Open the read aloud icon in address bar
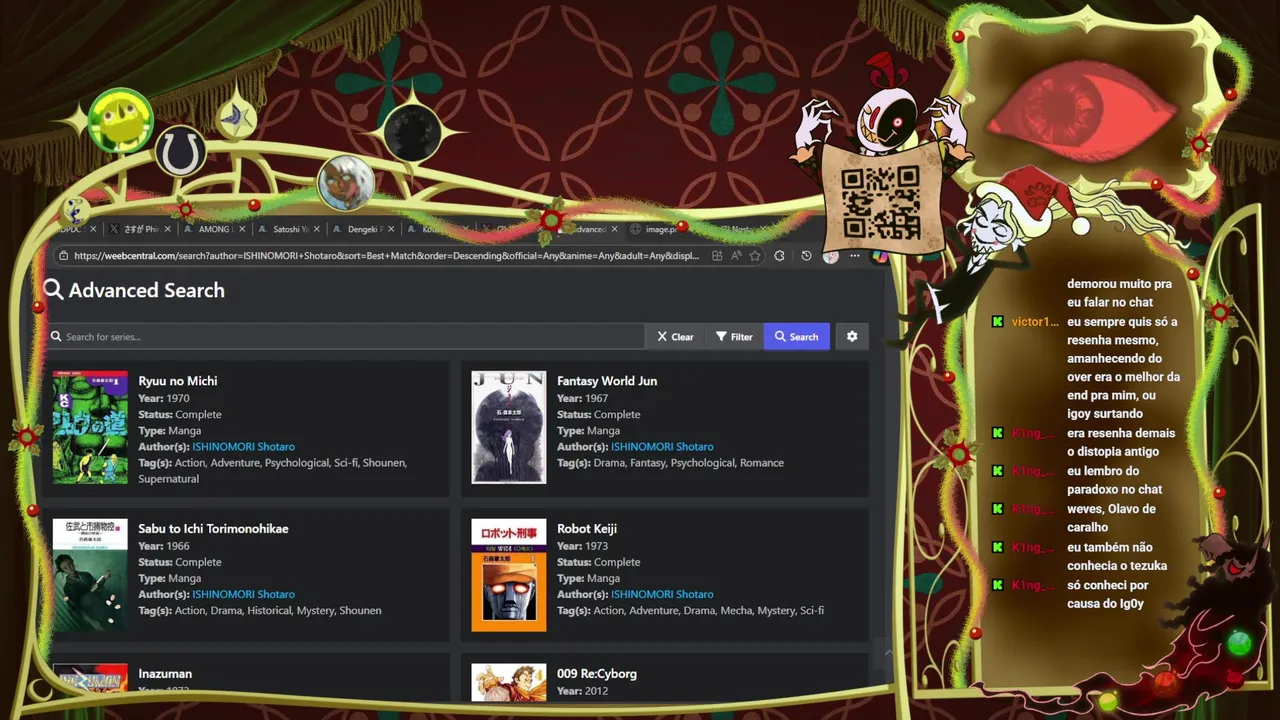Image resolution: width=1280 pixels, height=720 pixels. tap(736, 256)
